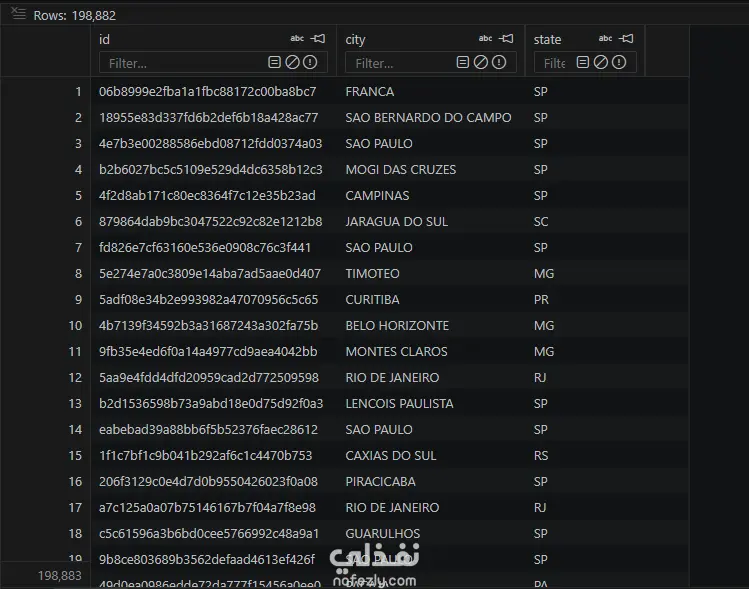Click the city column header label
The width and height of the screenshot is (749, 589).
pos(355,39)
